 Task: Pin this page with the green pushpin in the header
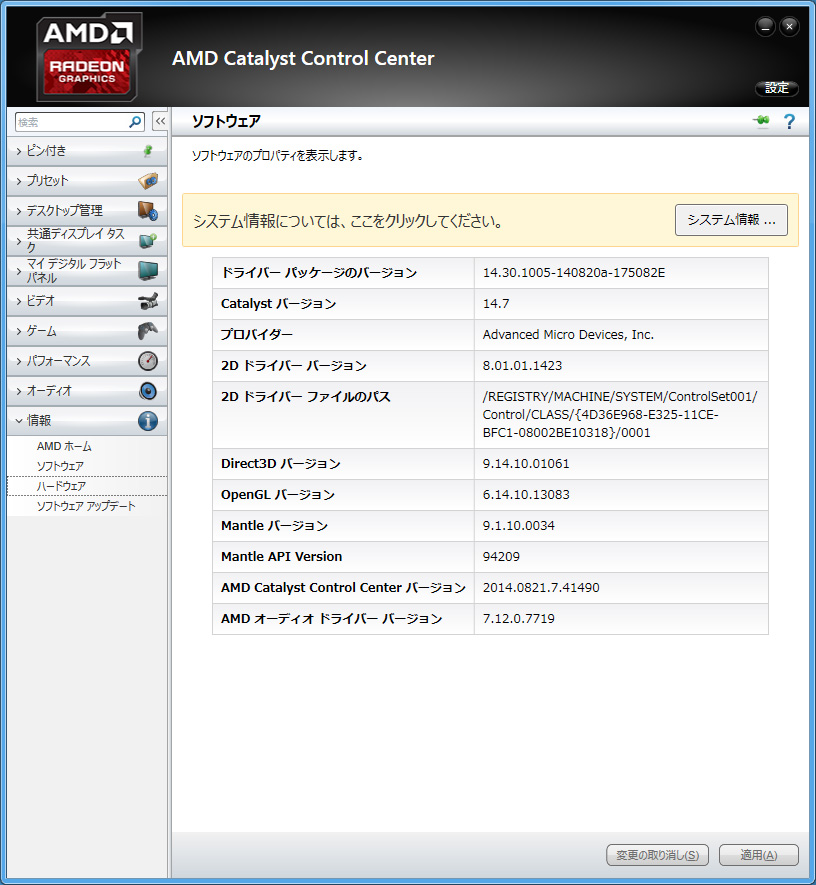[x=761, y=120]
